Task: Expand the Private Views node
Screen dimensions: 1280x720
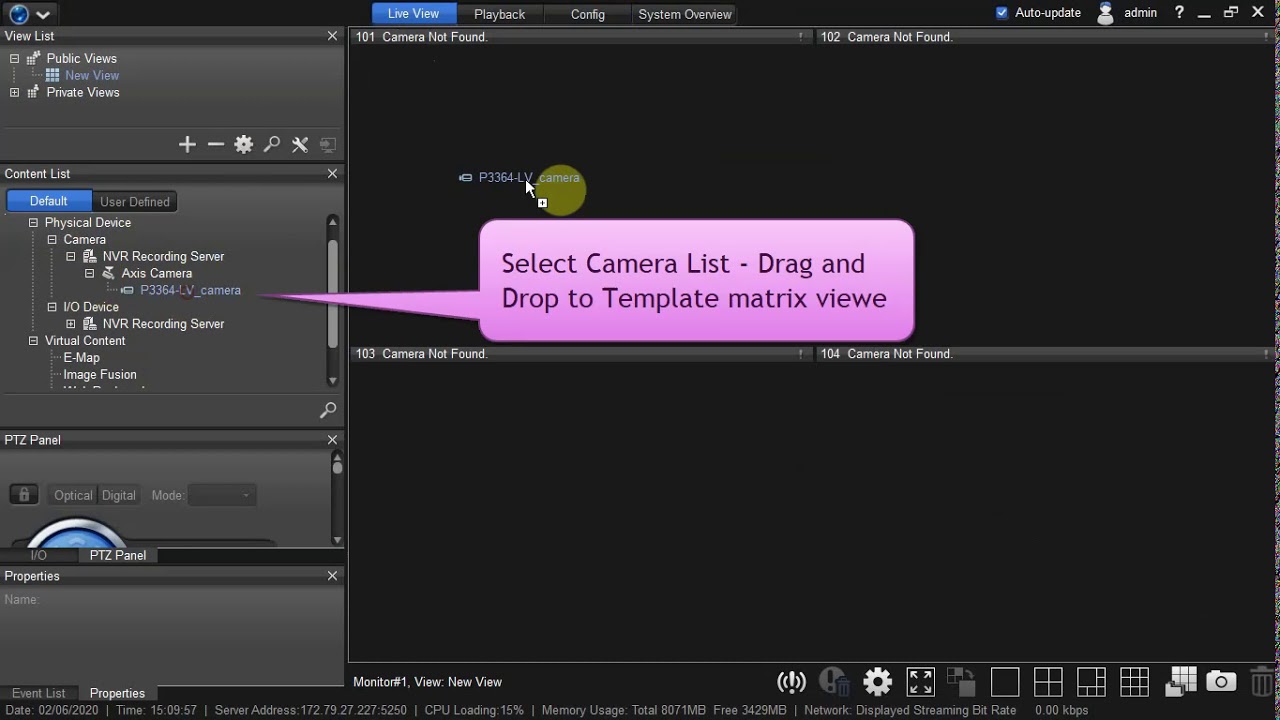Action: 14,92
